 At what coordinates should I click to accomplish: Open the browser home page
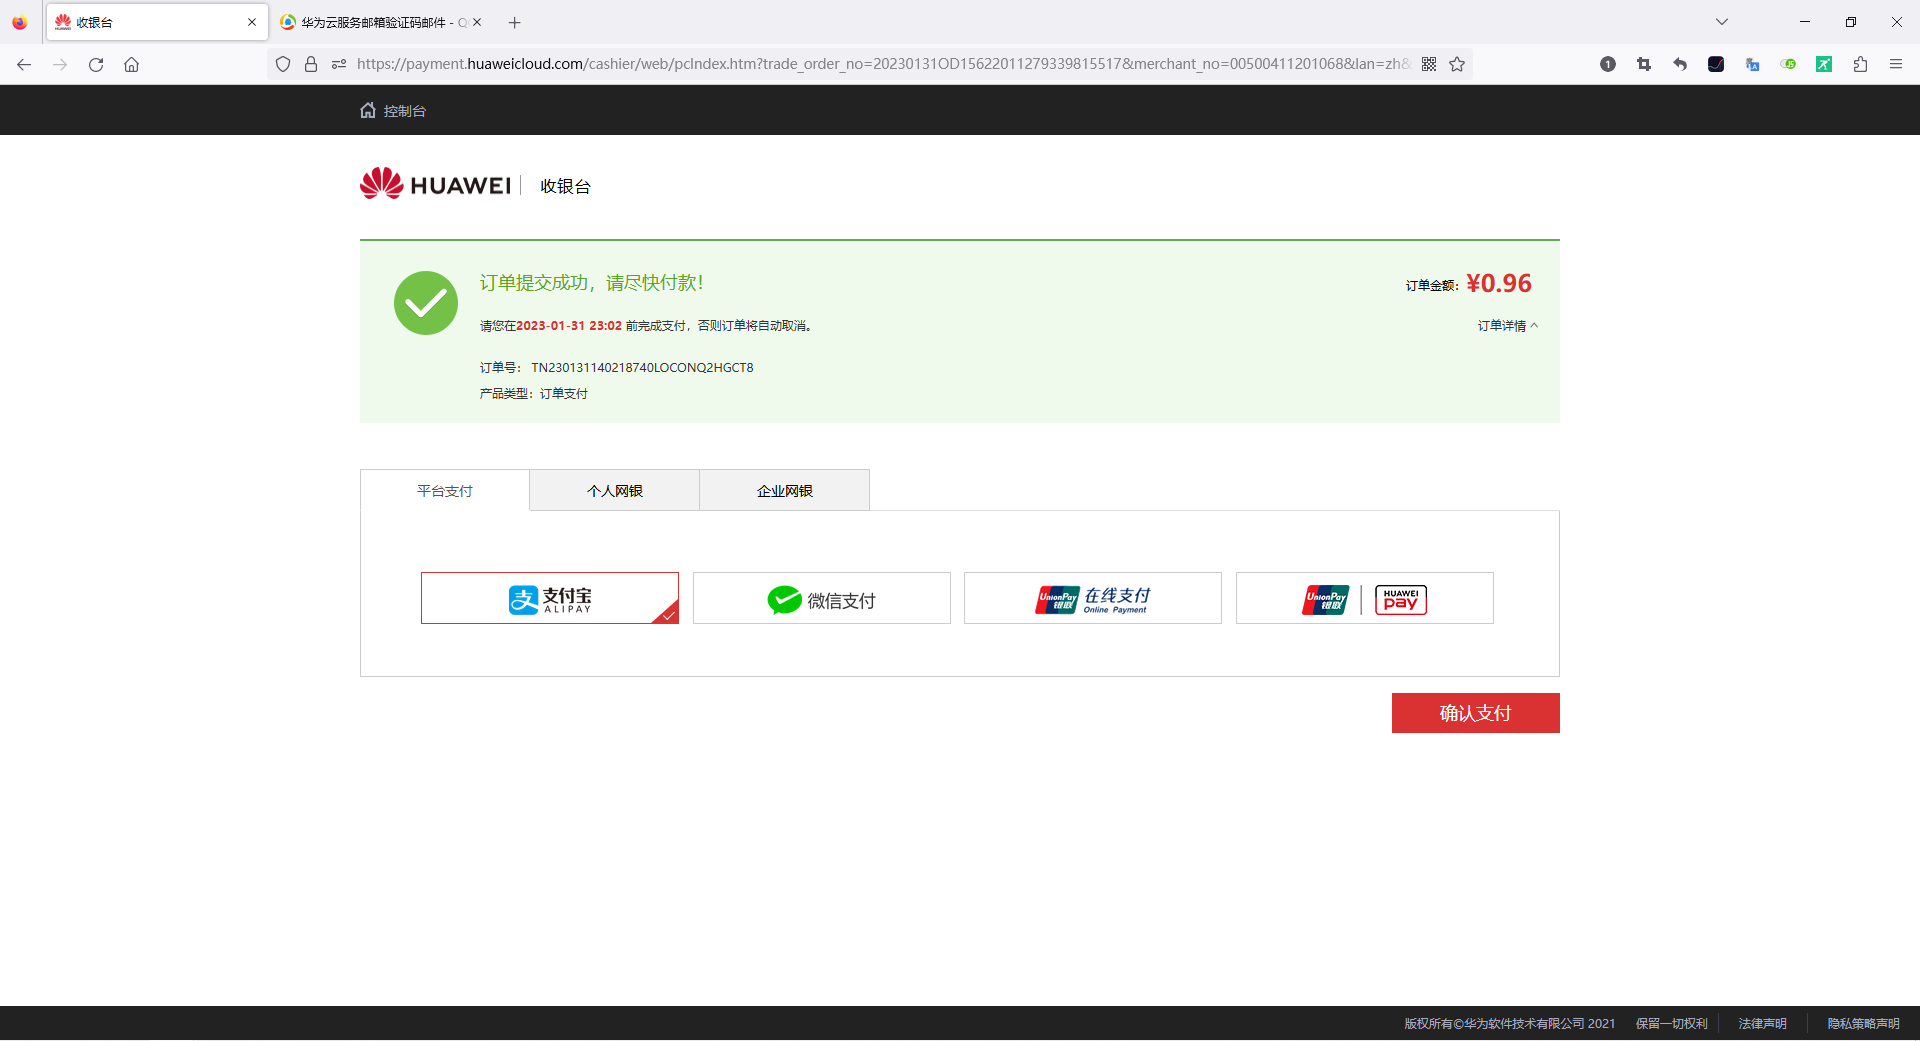pos(131,64)
